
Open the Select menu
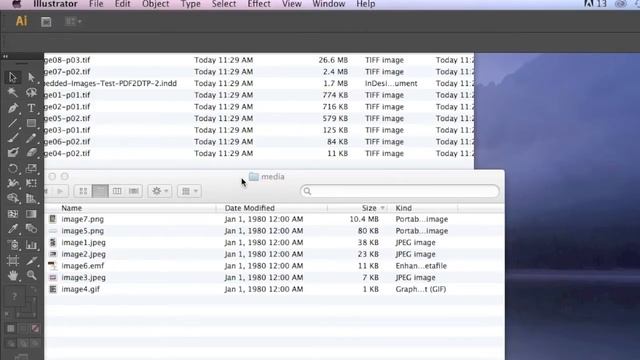coord(224,4)
